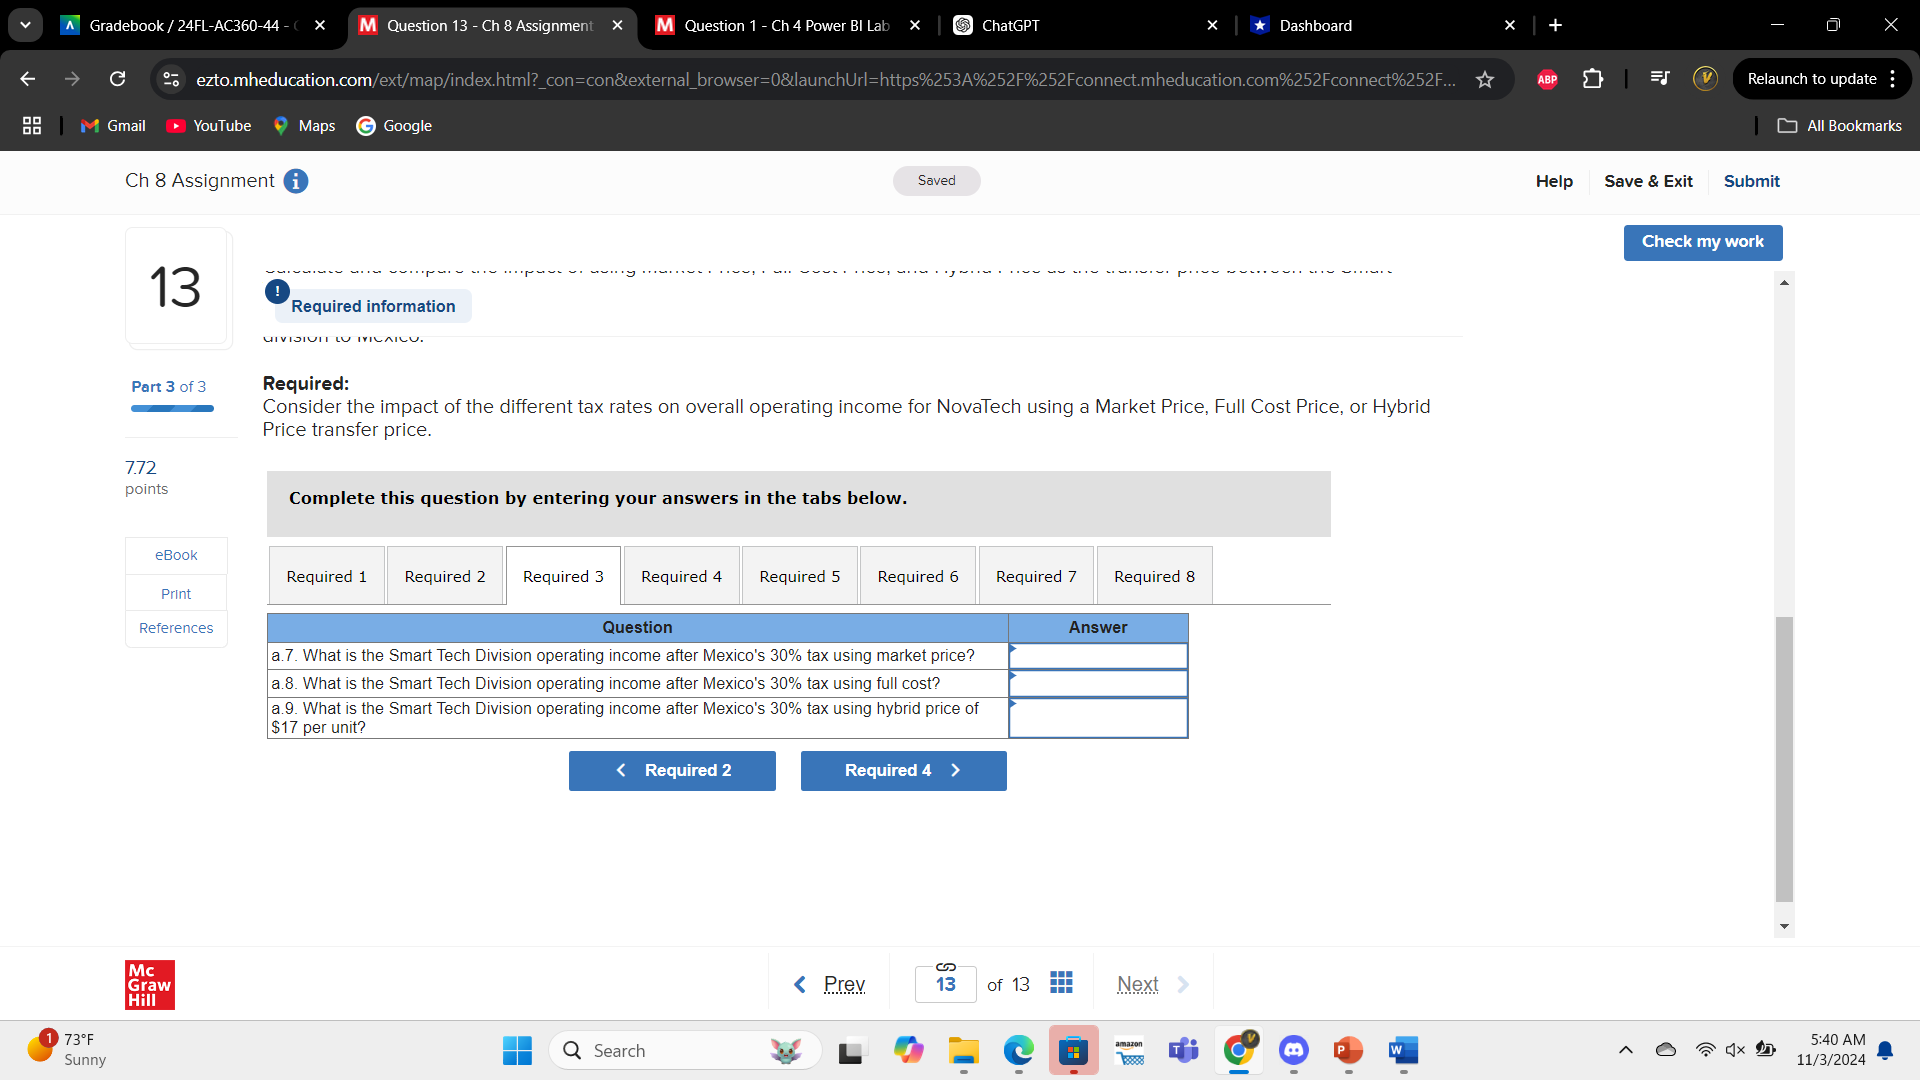This screenshot has width=1920, height=1080.
Task: Switch to the Required 6 tab
Action: [x=917, y=575]
